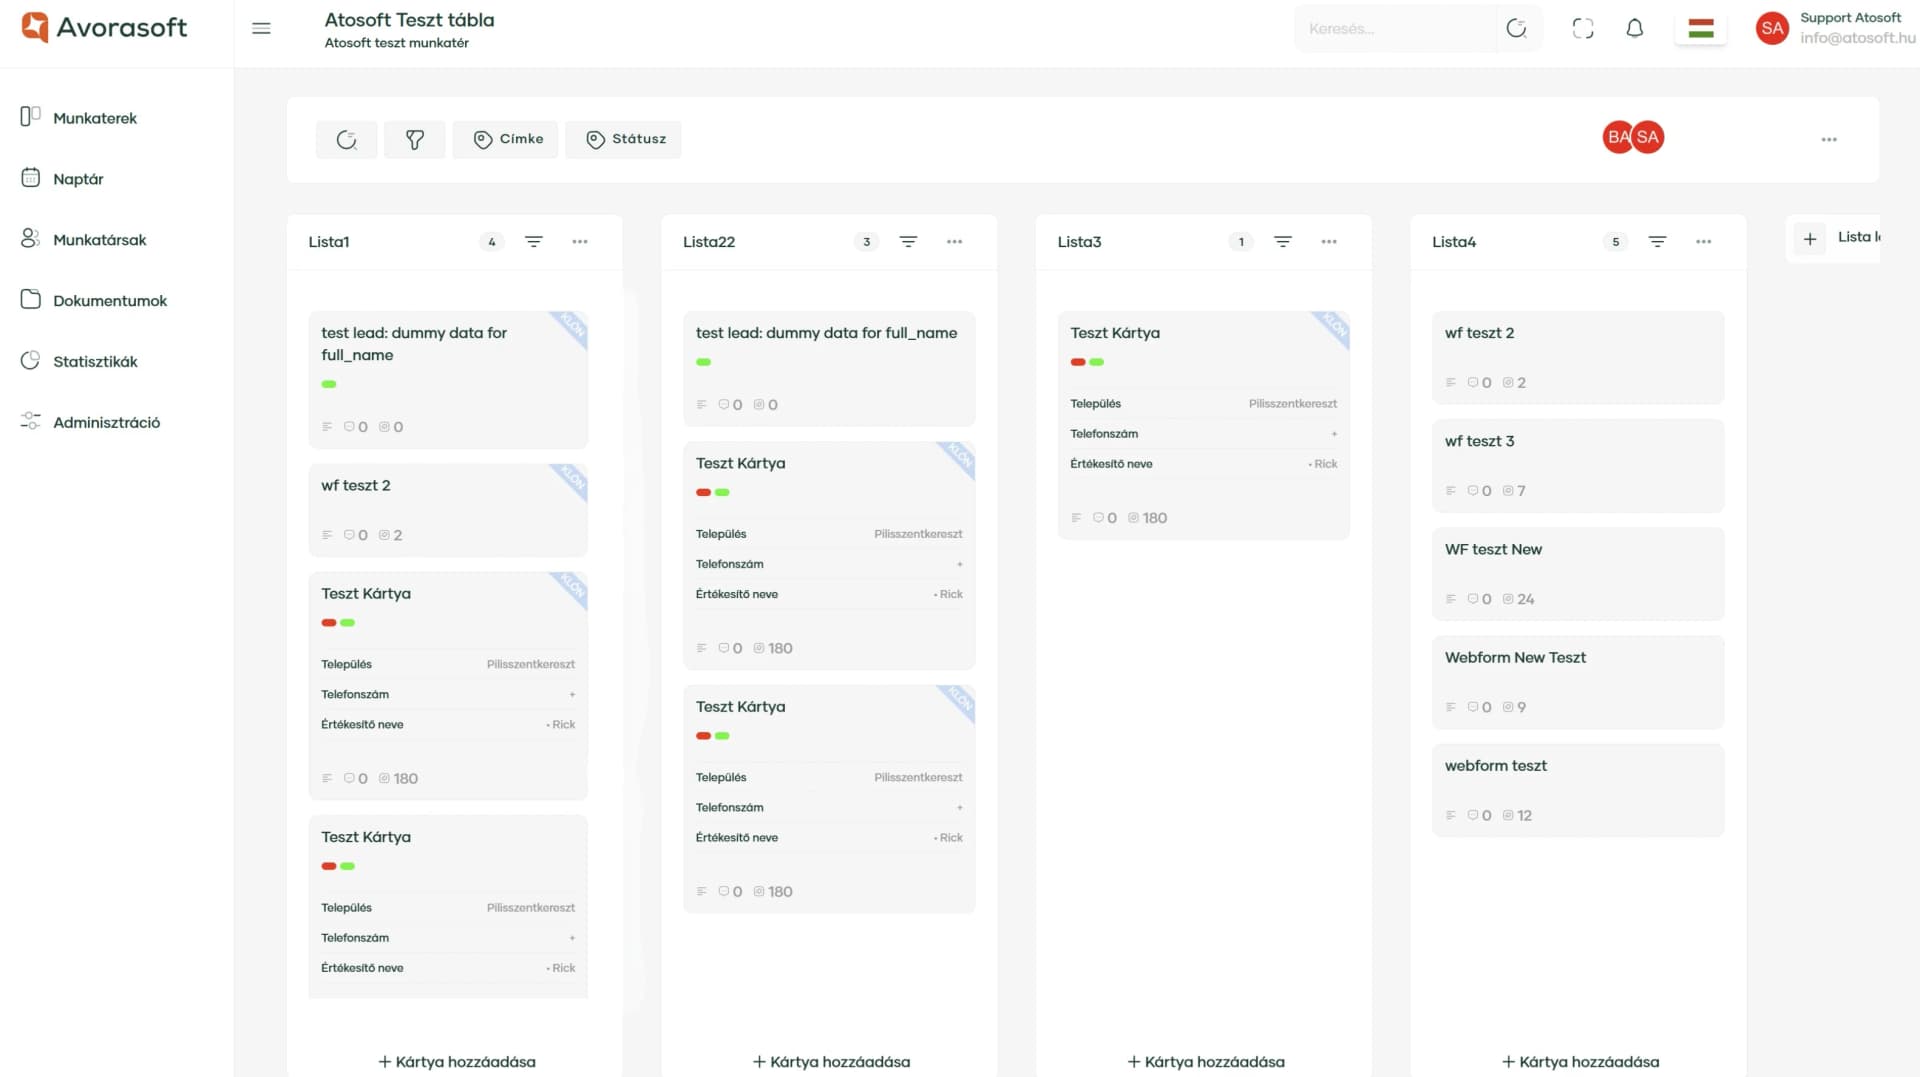Click attachment count 24 on WF teszt New
Image resolution: width=1920 pixels, height=1077 pixels.
(1519, 599)
